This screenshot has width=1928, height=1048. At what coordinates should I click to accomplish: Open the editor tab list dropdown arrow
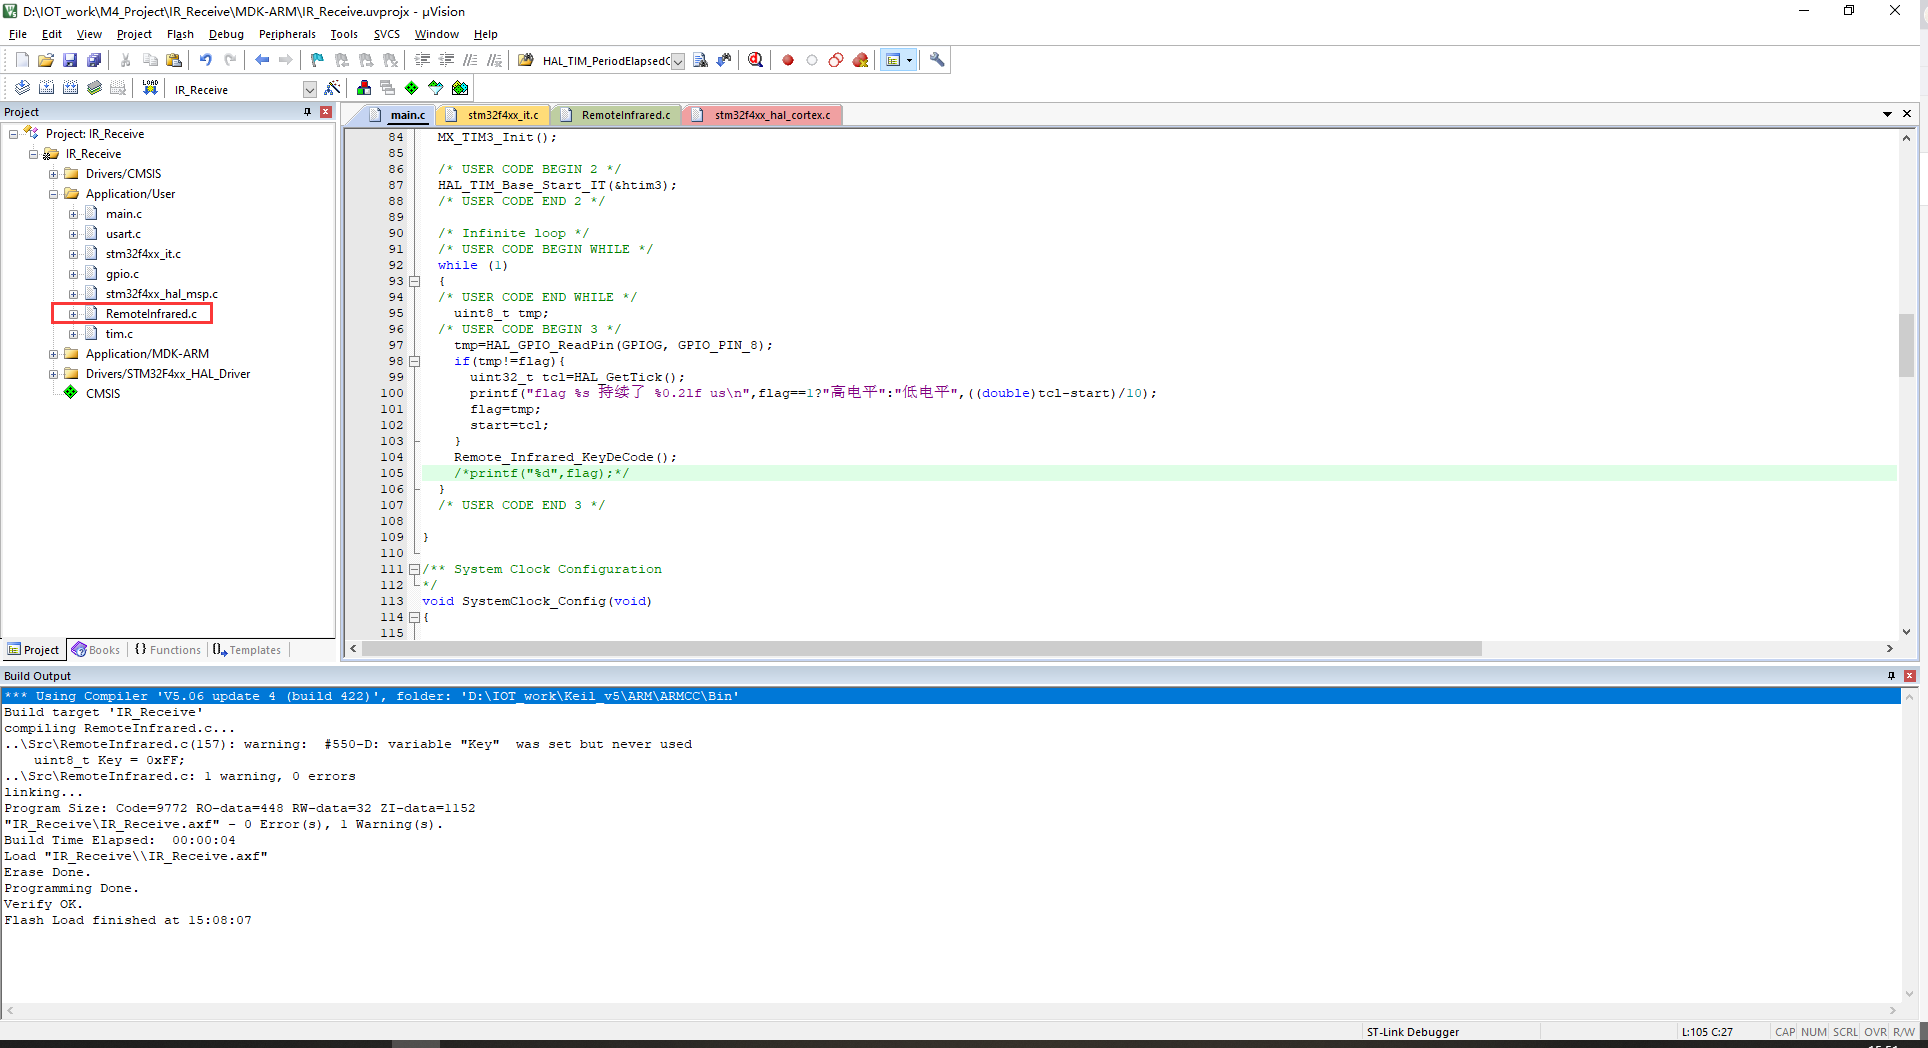point(1887,114)
